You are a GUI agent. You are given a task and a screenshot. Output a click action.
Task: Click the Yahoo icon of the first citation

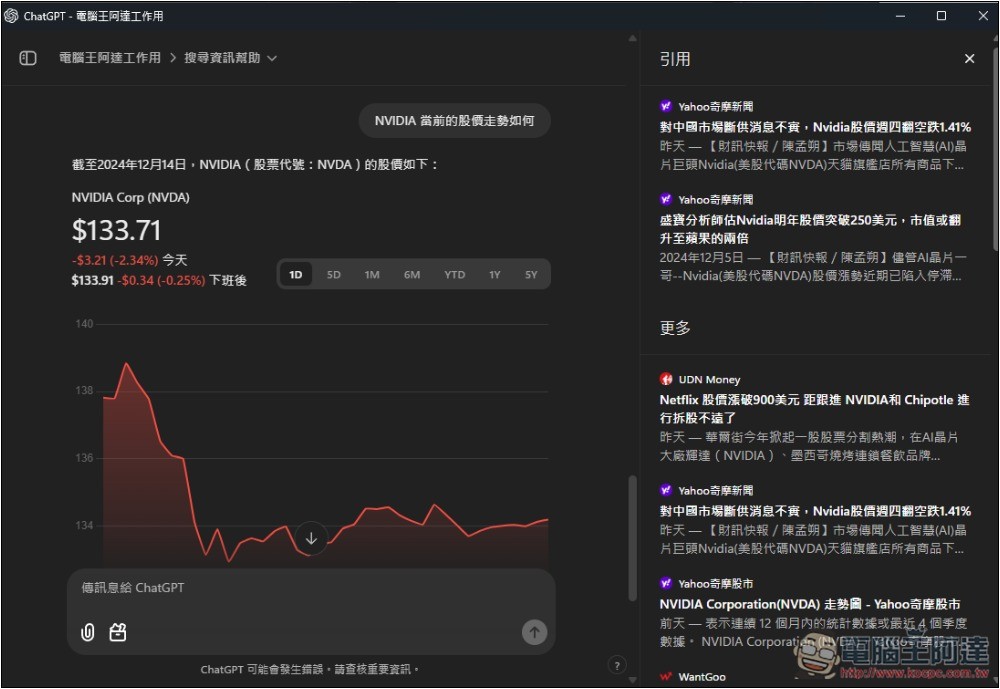(x=666, y=106)
